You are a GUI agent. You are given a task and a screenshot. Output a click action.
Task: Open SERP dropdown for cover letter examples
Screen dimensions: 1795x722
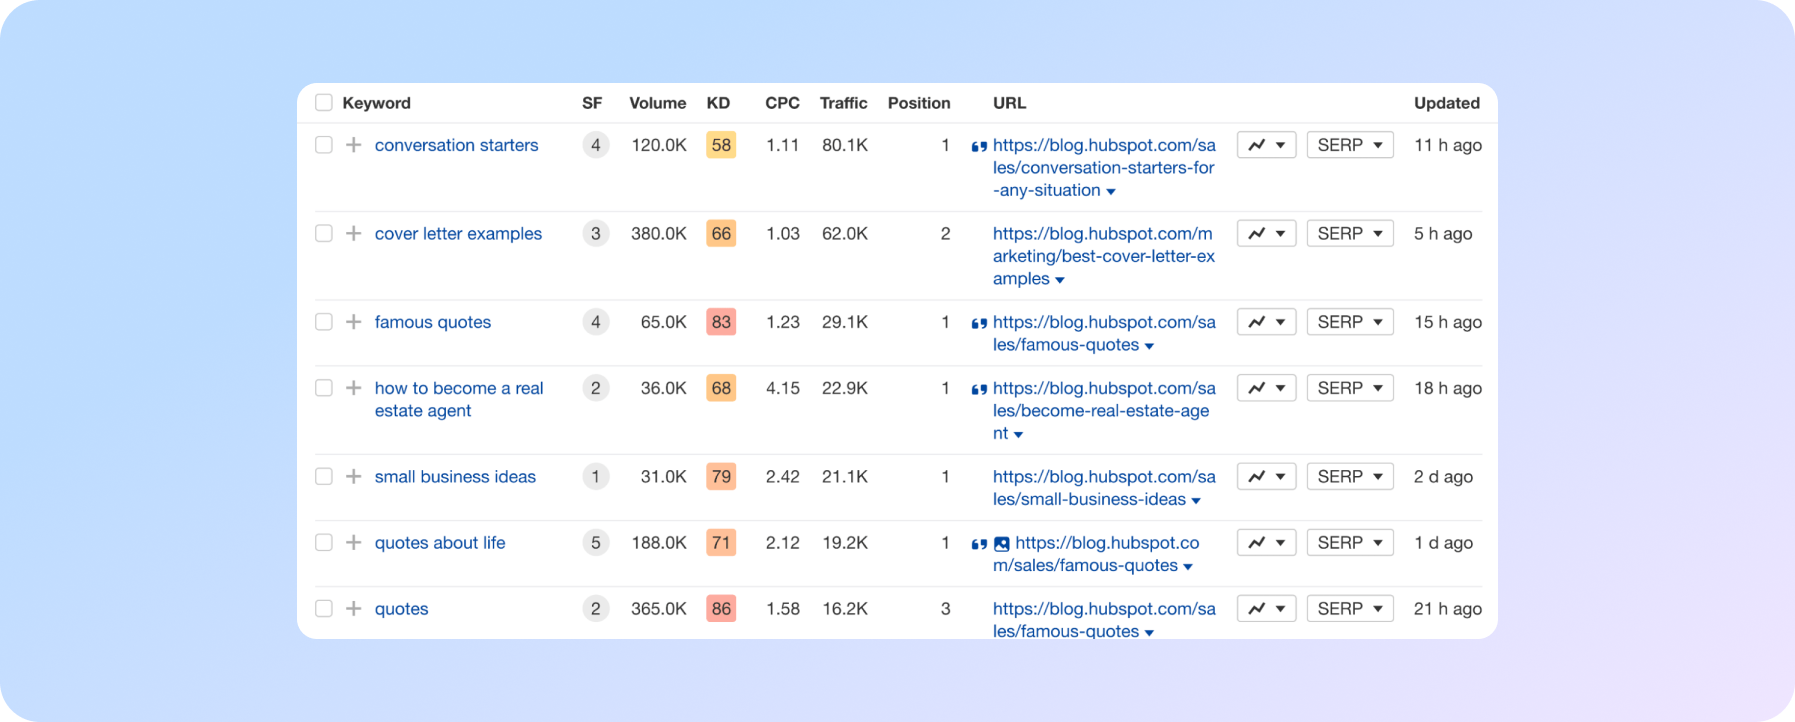click(x=1350, y=233)
